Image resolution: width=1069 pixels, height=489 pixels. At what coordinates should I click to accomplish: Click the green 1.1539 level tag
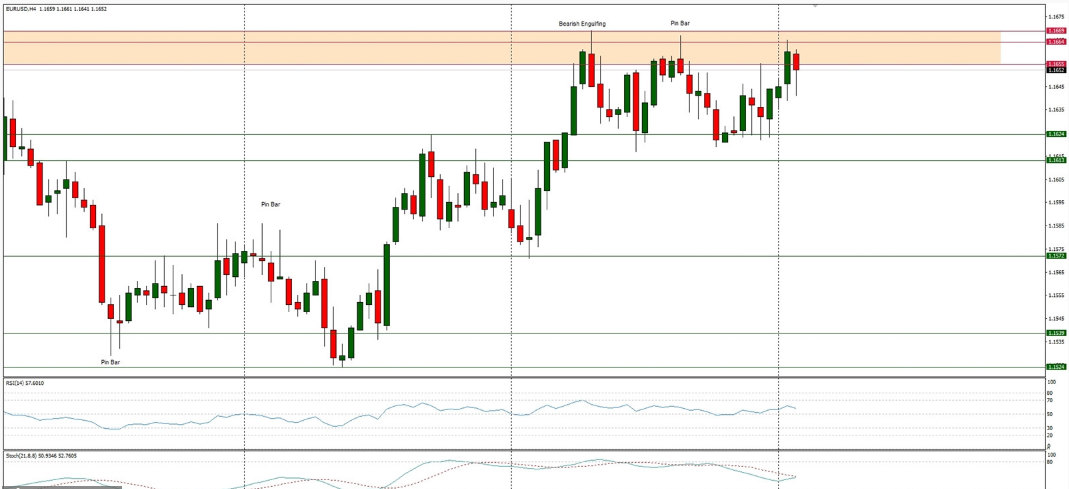click(1056, 333)
